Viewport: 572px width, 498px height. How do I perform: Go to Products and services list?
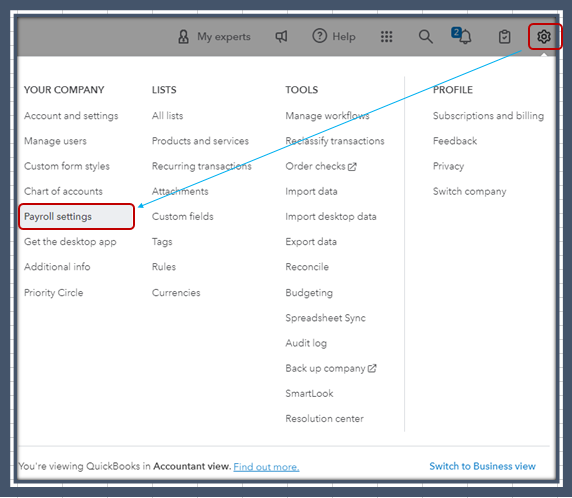(x=200, y=141)
